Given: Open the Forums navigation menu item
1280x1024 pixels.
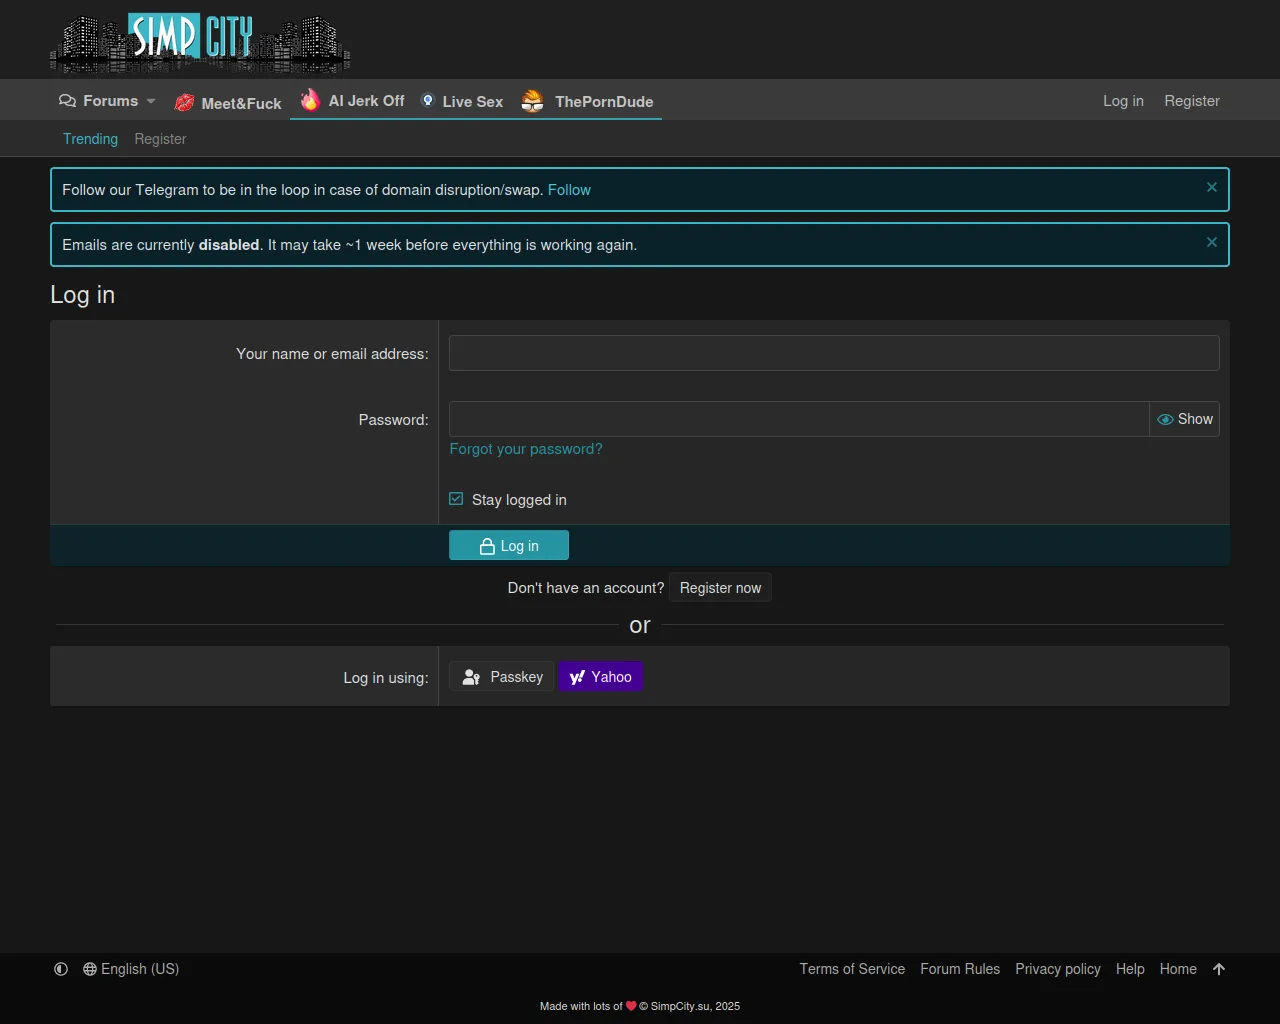Looking at the screenshot, I should point(99,101).
